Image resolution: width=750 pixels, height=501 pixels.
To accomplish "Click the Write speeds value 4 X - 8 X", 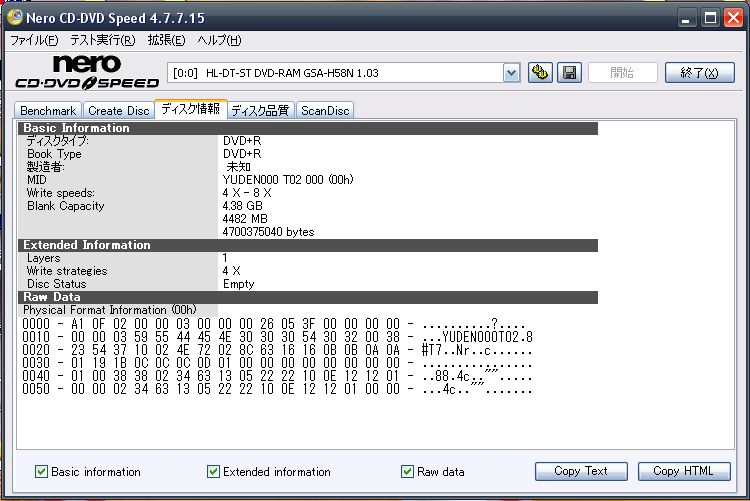I will (247, 193).
